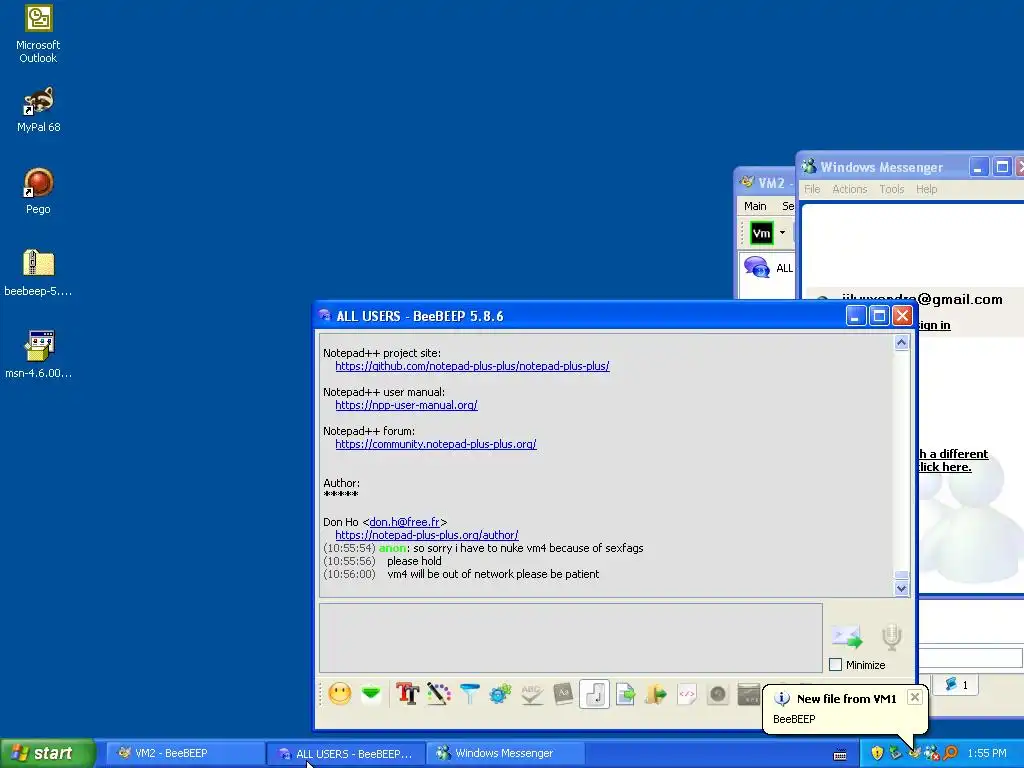Click the 'click here.' link in Messenger
1024x768 pixels.
coord(944,467)
